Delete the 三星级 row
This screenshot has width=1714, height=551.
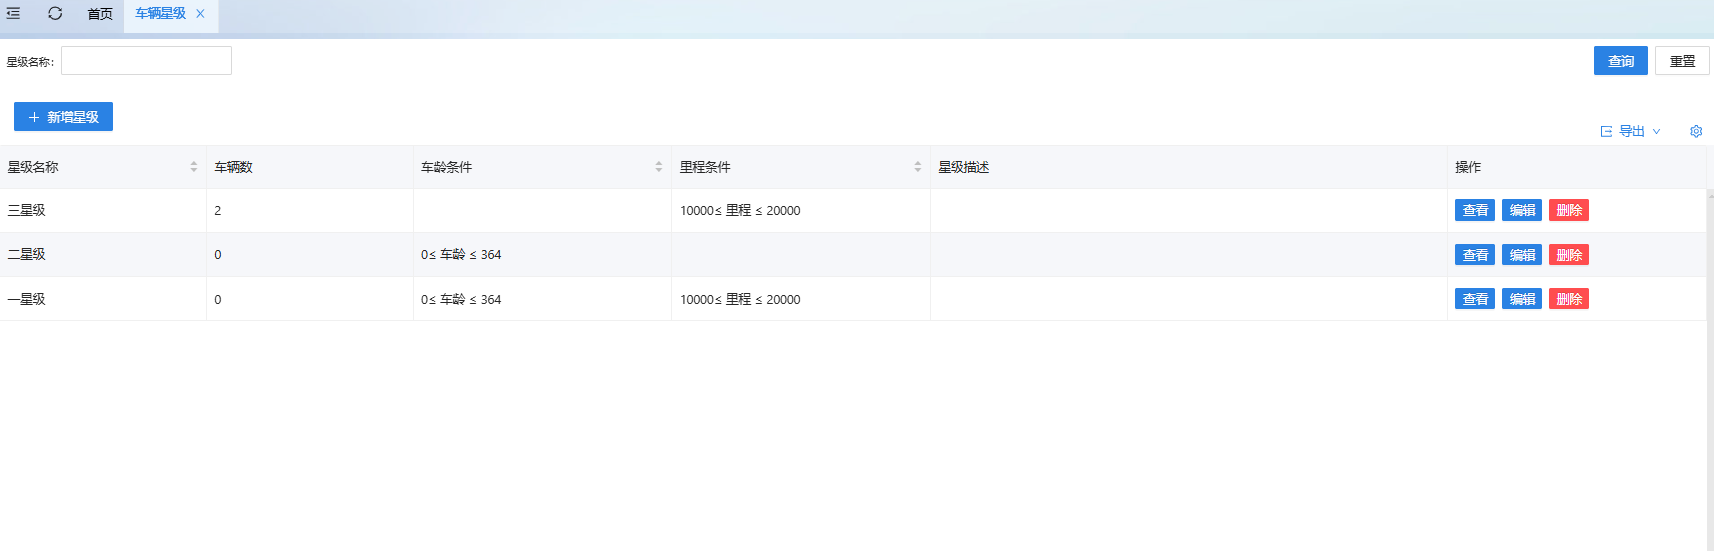[x=1568, y=210]
